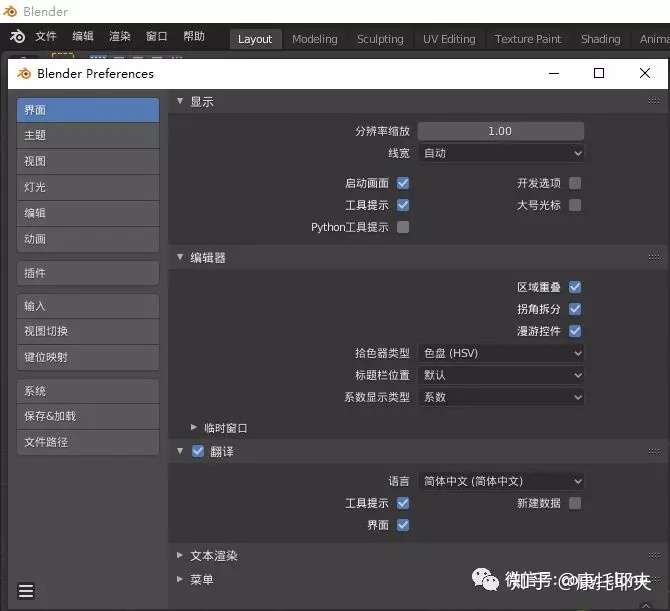670x611 pixels.
Task: Click the Blender logo icon in menu bar
Action: (18, 36)
